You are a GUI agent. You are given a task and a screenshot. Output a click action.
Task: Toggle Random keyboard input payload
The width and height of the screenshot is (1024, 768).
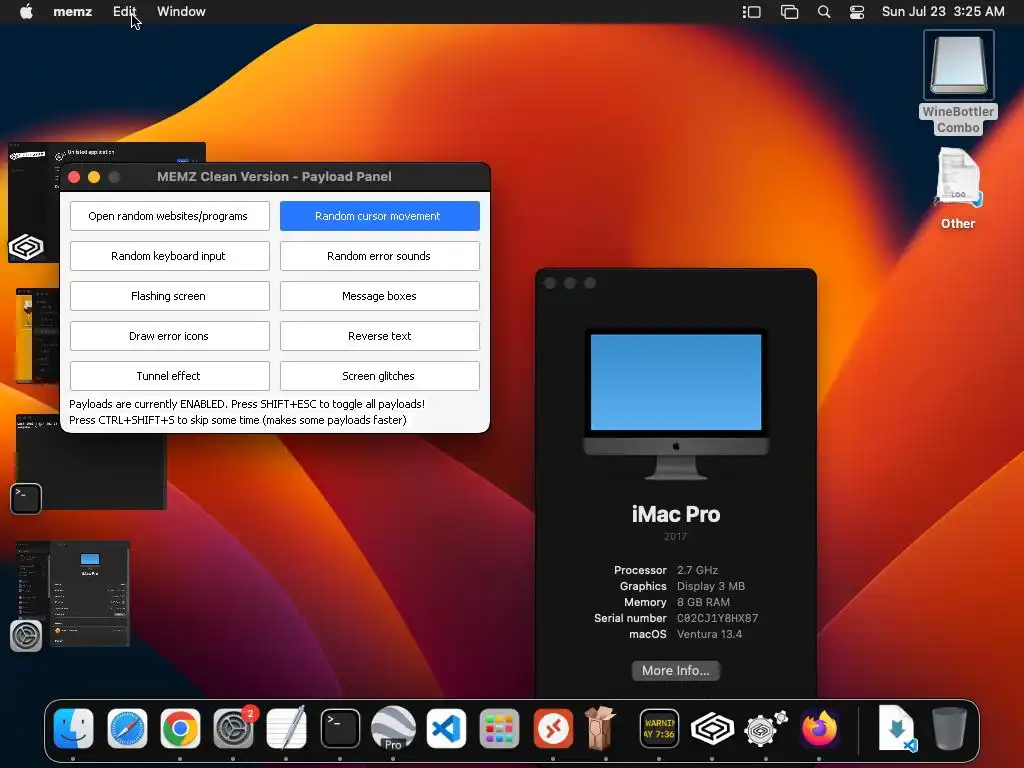pos(169,256)
